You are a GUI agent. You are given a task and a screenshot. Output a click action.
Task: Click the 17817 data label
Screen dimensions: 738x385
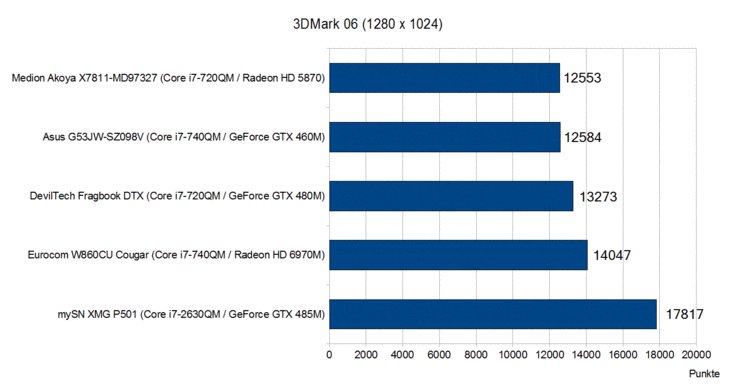[684, 314]
